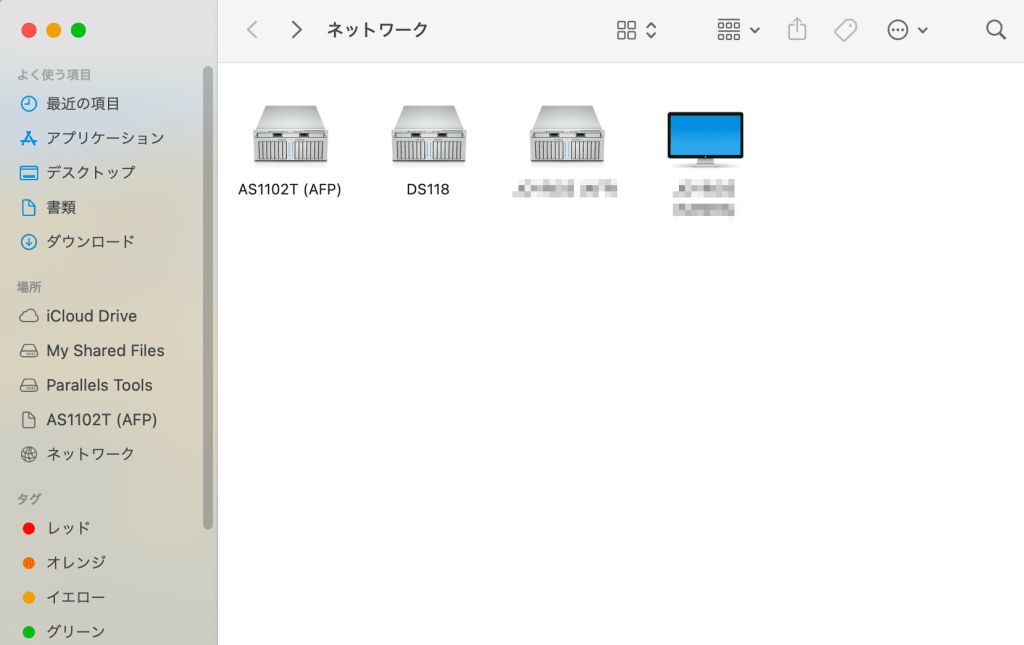Image resolution: width=1024 pixels, height=645 pixels.
Task: Click the sidebar vertical scrollbar
Action: point(208,297)
